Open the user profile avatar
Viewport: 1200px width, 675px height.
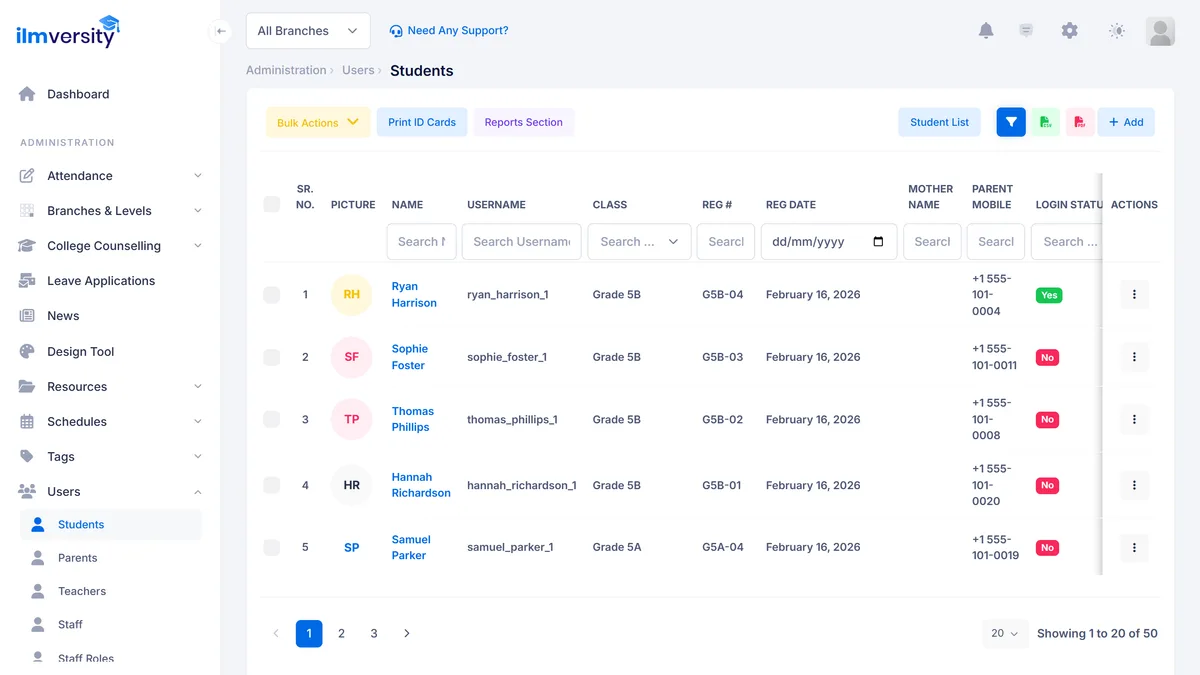pyautogui.click(x=1160, y=31)
